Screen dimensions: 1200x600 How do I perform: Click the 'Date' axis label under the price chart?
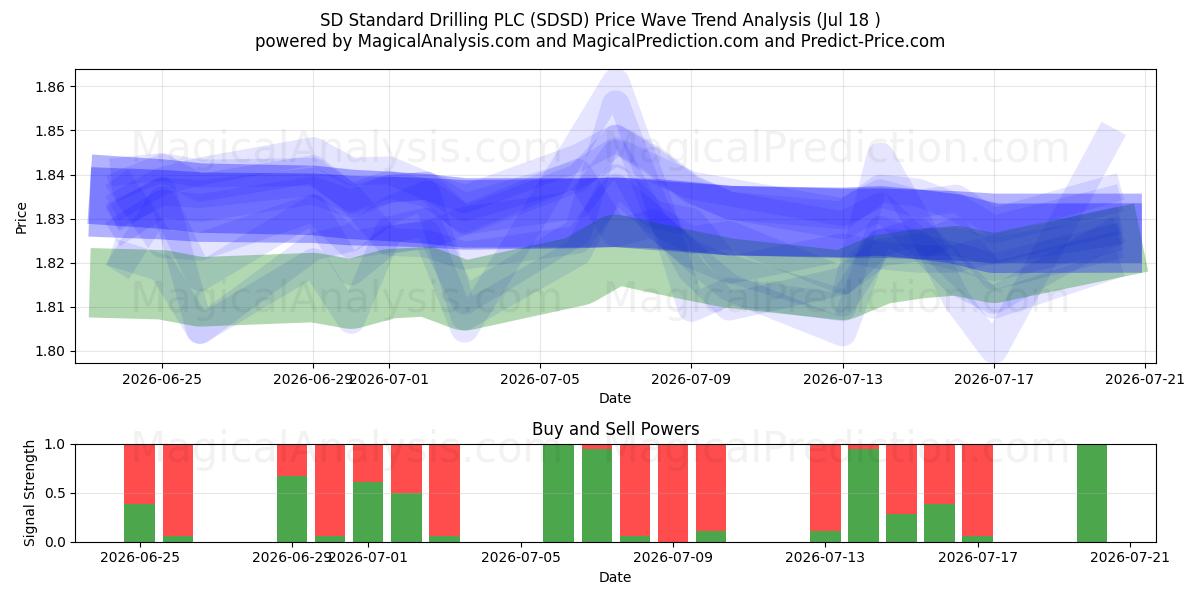click(615, 398)
